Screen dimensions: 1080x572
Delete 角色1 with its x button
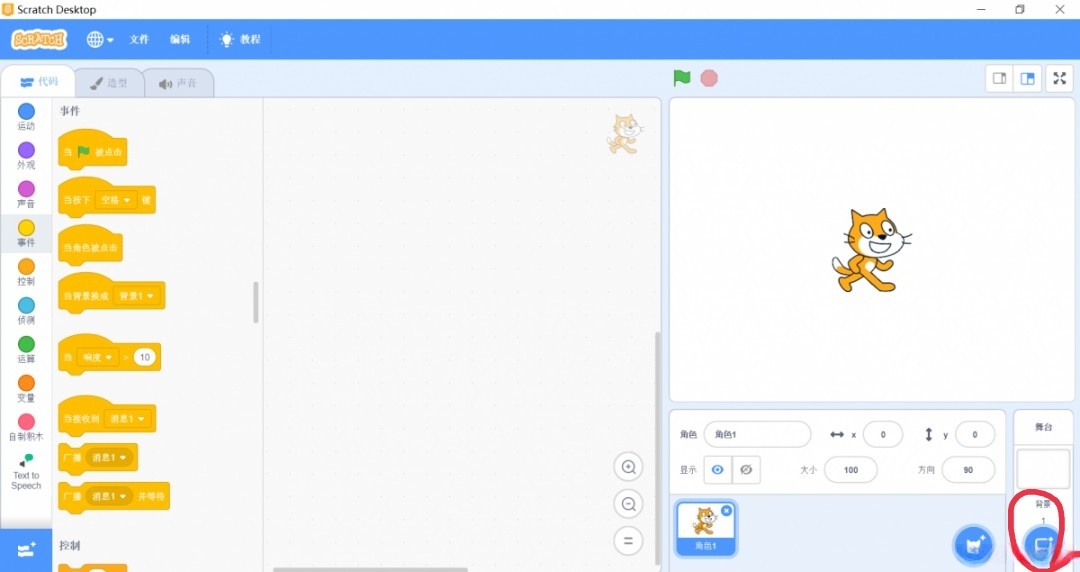(x=727, y=511)
